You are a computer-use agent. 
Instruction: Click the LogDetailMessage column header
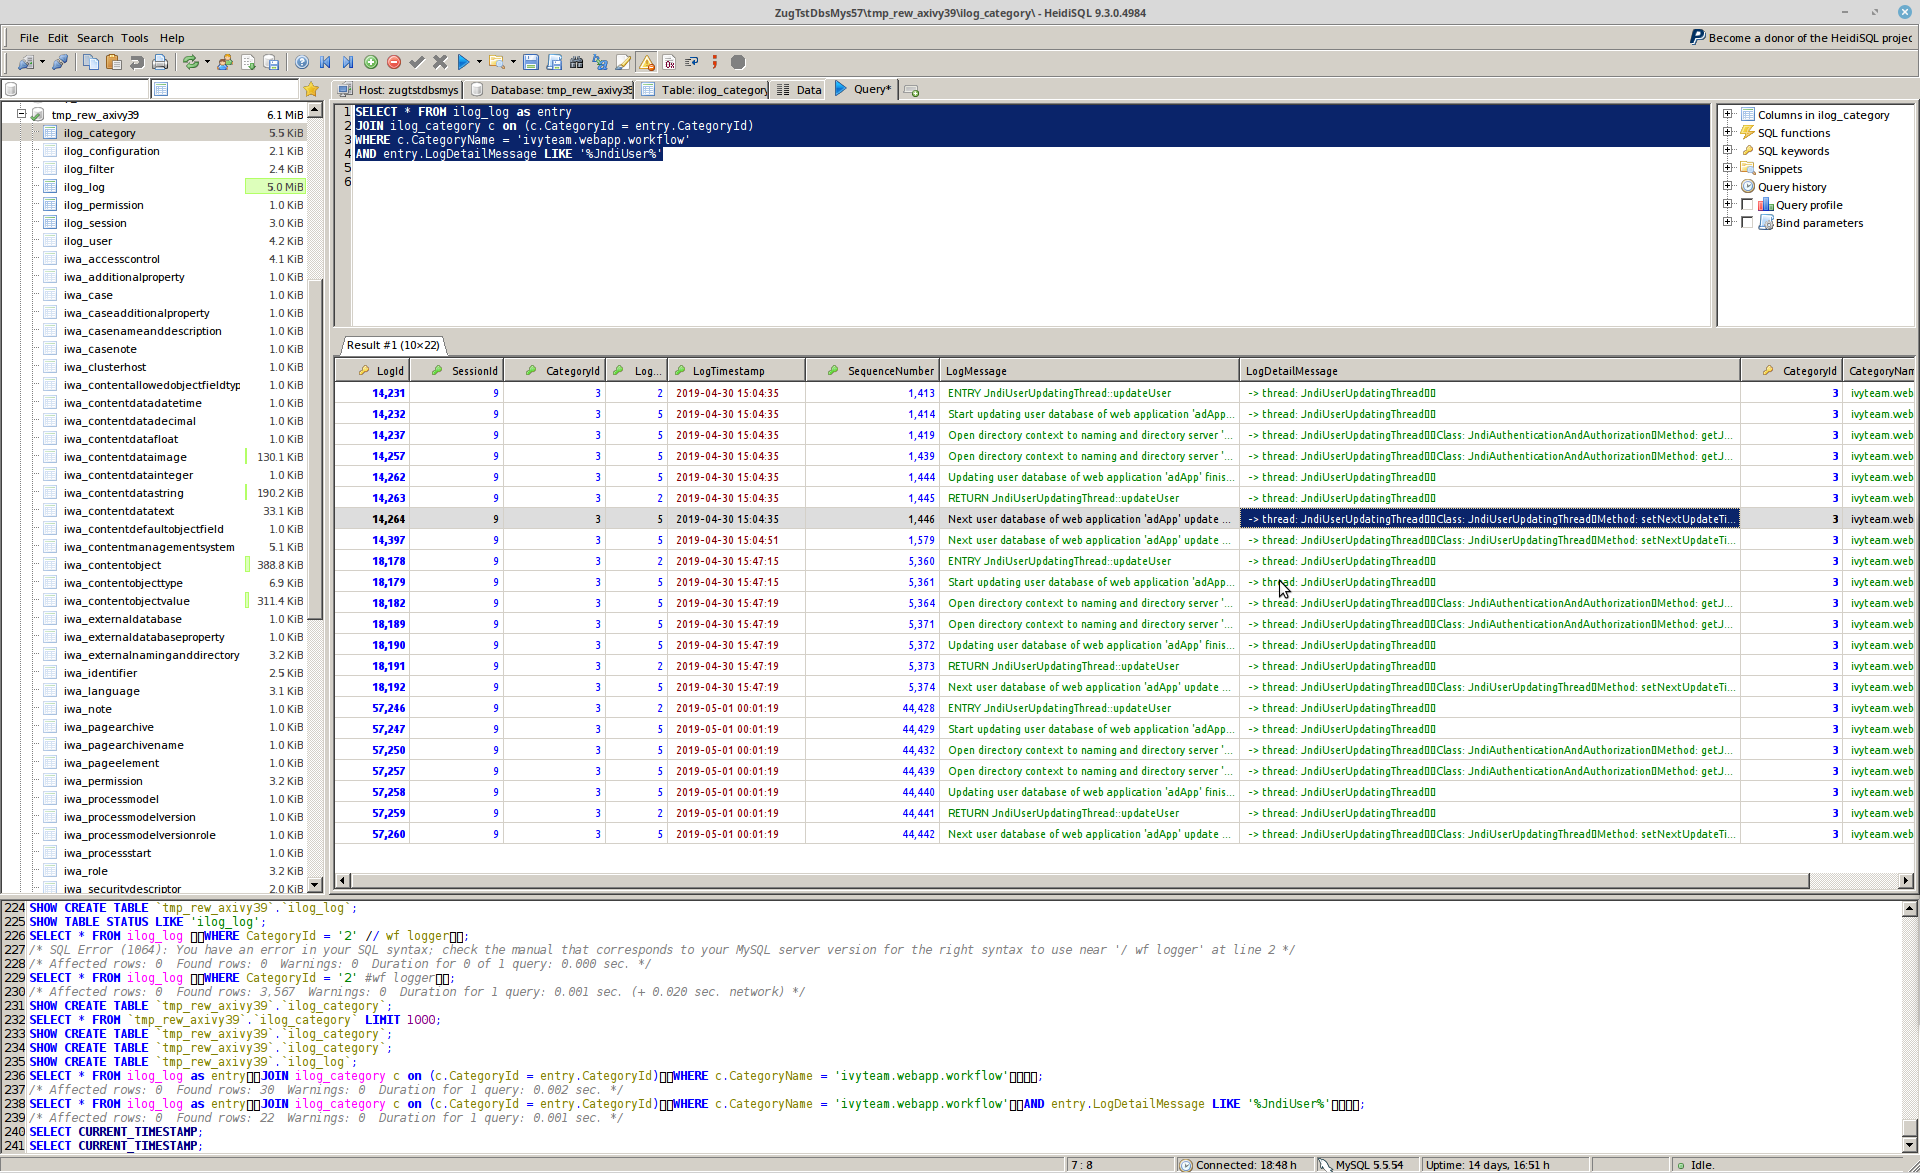(x=1489, y=371)
